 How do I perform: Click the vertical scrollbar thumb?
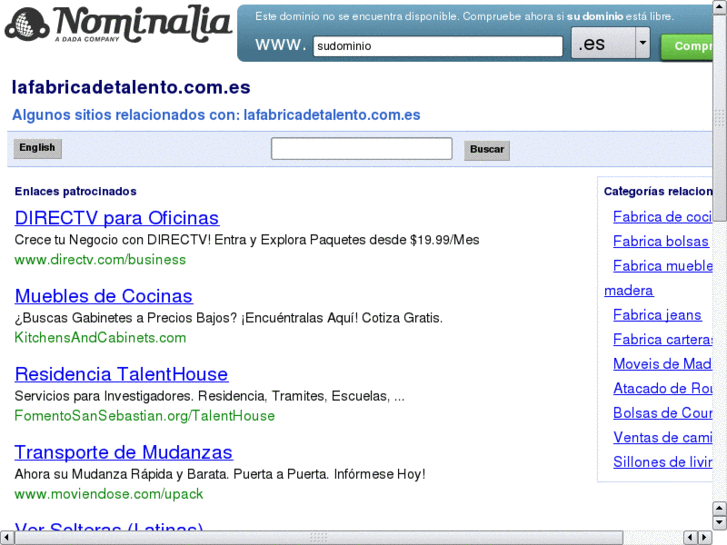tap(720, 118)
